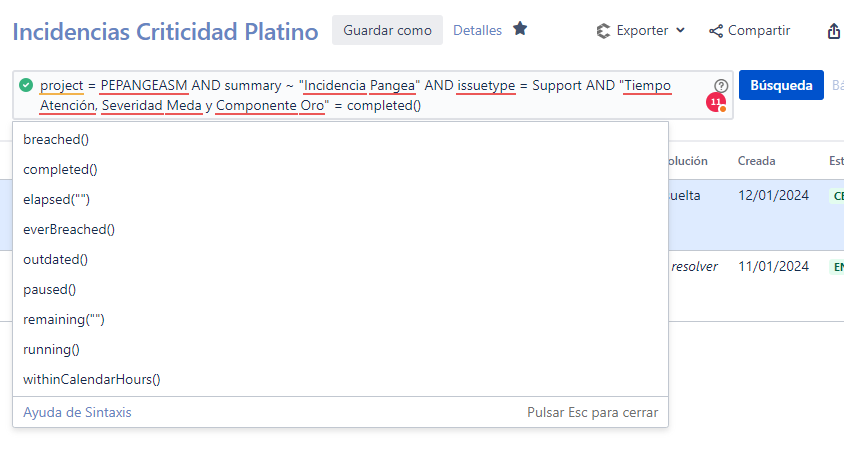844x466 pixels.
Task: Open the Exporter dropdown chevron
Action: pos(680,30)
